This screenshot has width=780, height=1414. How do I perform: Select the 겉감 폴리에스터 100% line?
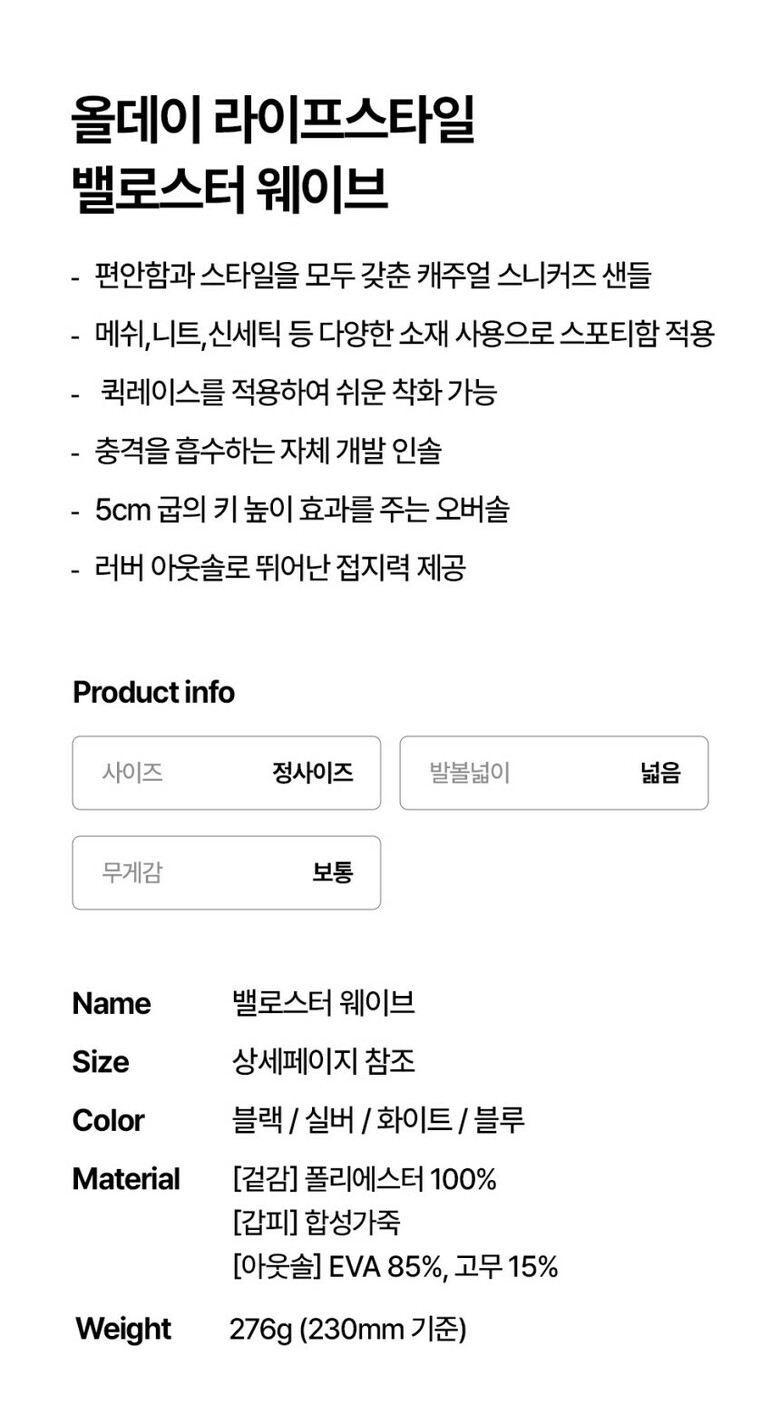click(x=364, y=1178)
